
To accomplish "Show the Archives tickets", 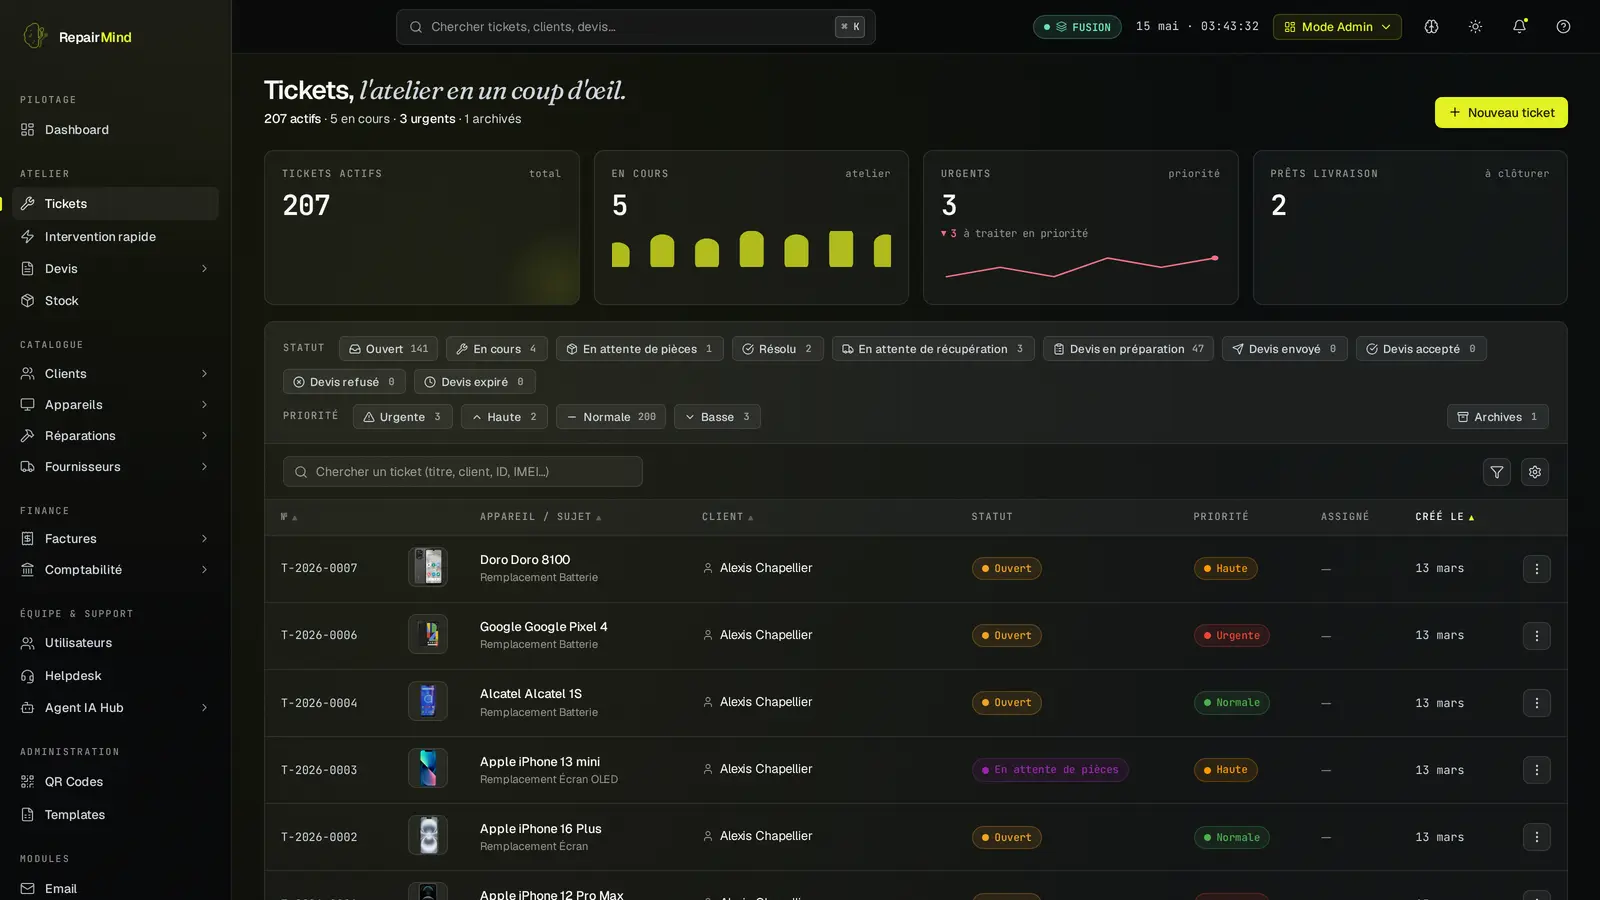I will [1497, 417].
